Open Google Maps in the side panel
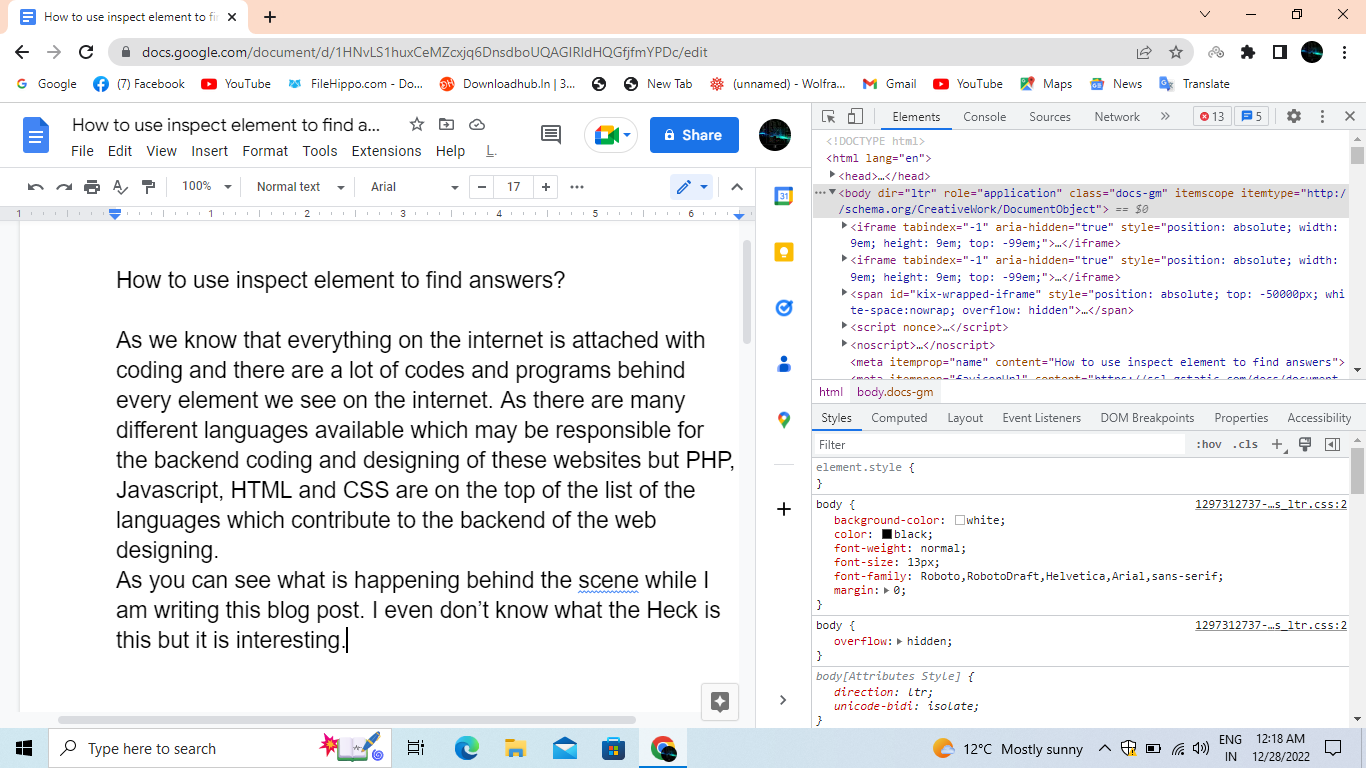 point(784,420)
